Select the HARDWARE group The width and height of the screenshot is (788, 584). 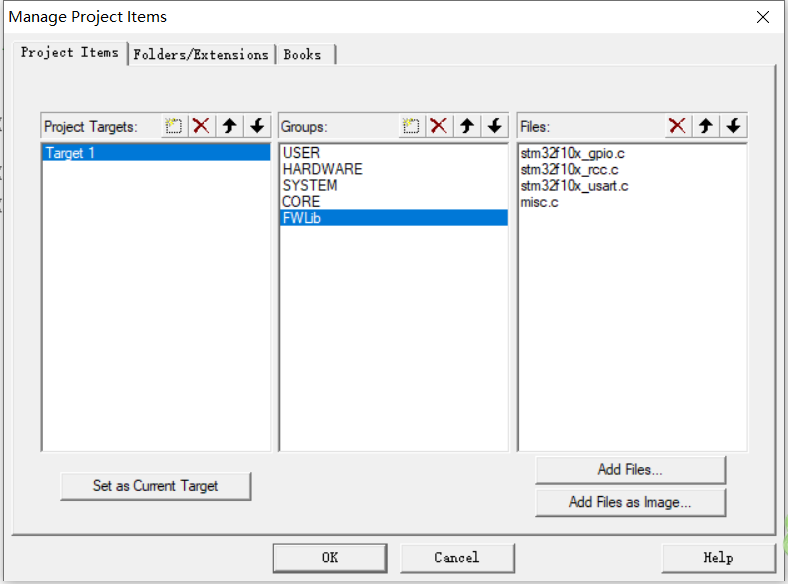coord(393,169)
